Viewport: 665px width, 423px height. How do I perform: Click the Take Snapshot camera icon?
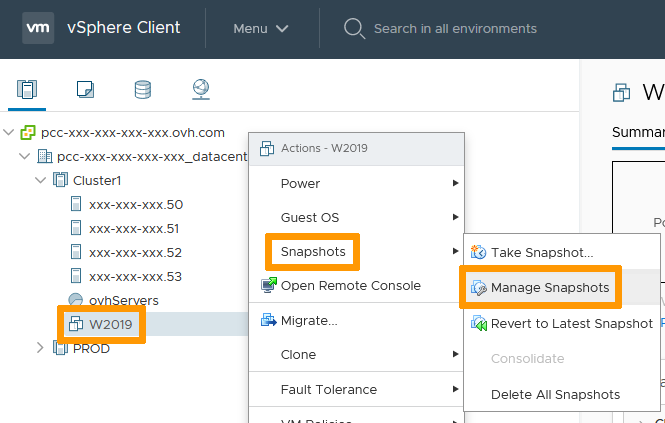coord(478,253)
